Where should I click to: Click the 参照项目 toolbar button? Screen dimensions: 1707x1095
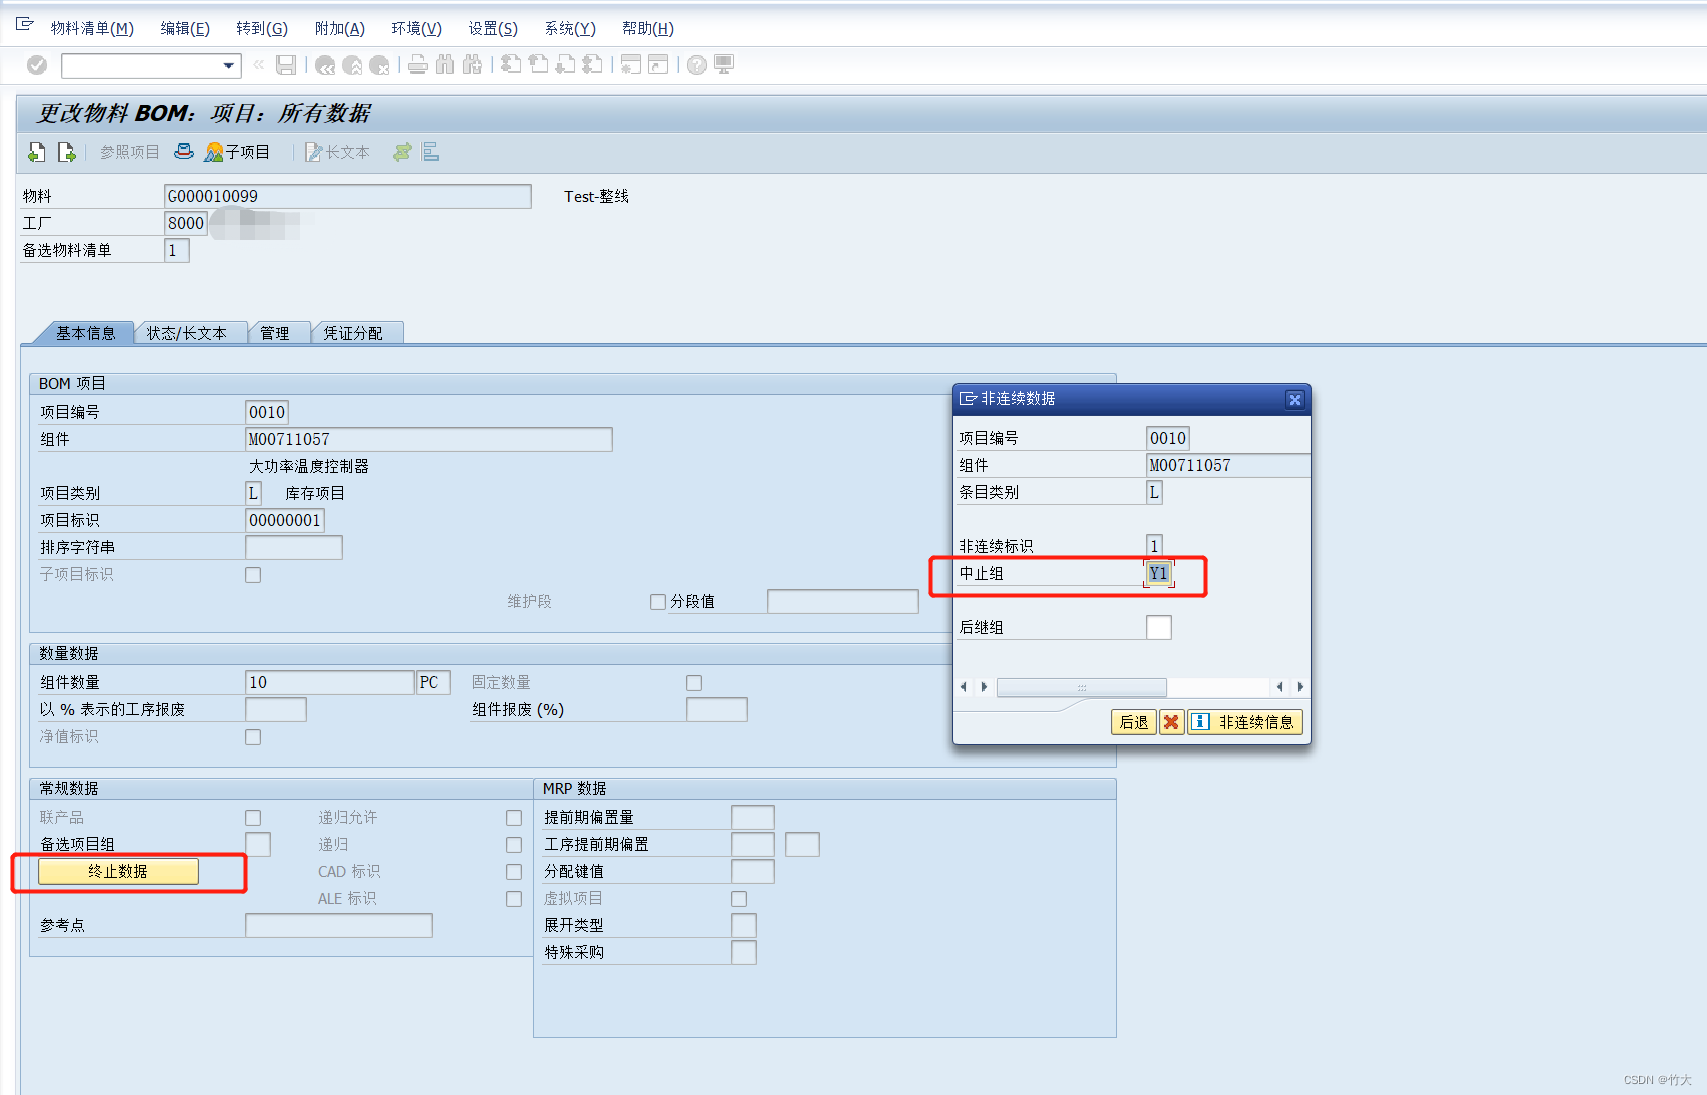(129, 152)
